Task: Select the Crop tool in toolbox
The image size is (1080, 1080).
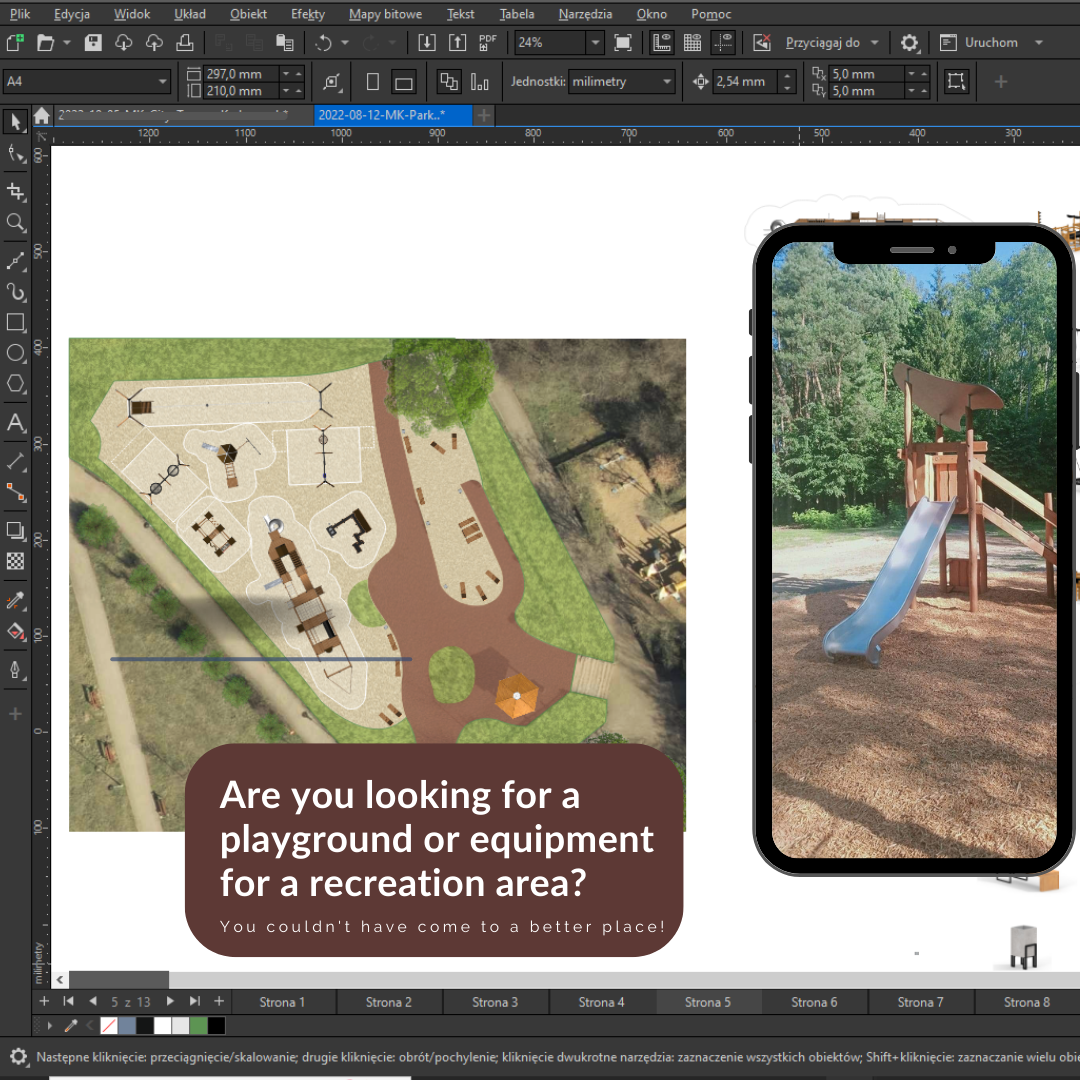Action: [x=16, y=191]
